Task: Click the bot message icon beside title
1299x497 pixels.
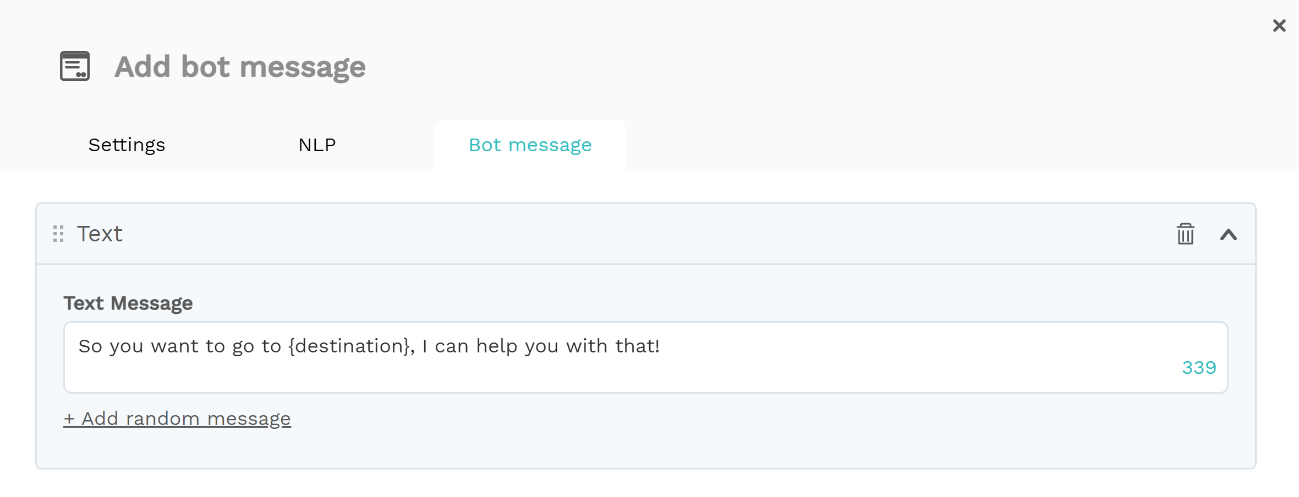Action: [x=75, y=66]
